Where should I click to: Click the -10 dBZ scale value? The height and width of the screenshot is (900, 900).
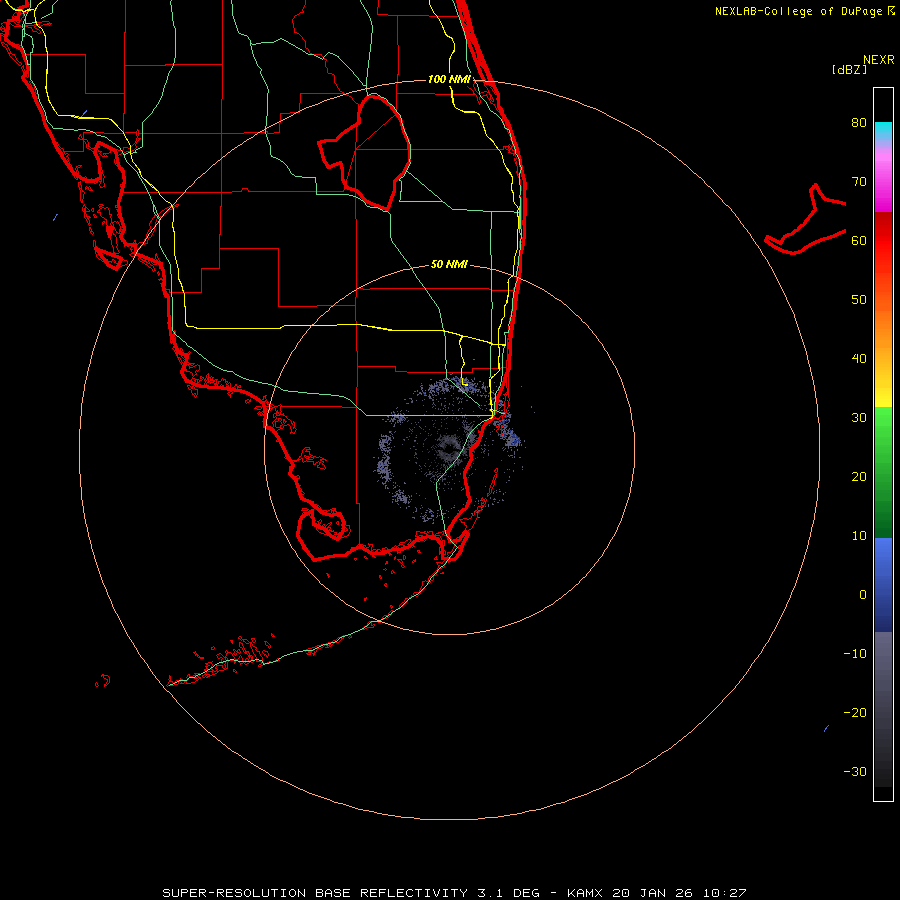point(855,654)
